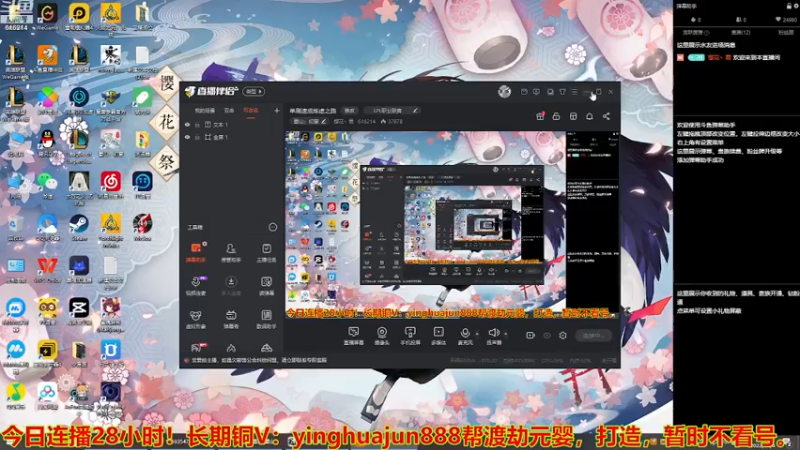Screen dimensions: 800x450
Task: Open the QQ penguin desktop shortcut
Action: 47,141
